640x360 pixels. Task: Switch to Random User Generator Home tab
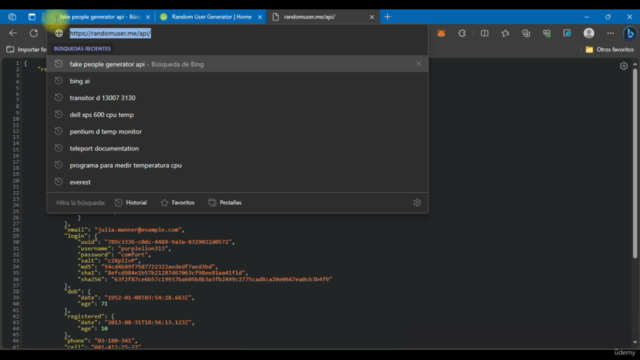(x=211, y=17)
